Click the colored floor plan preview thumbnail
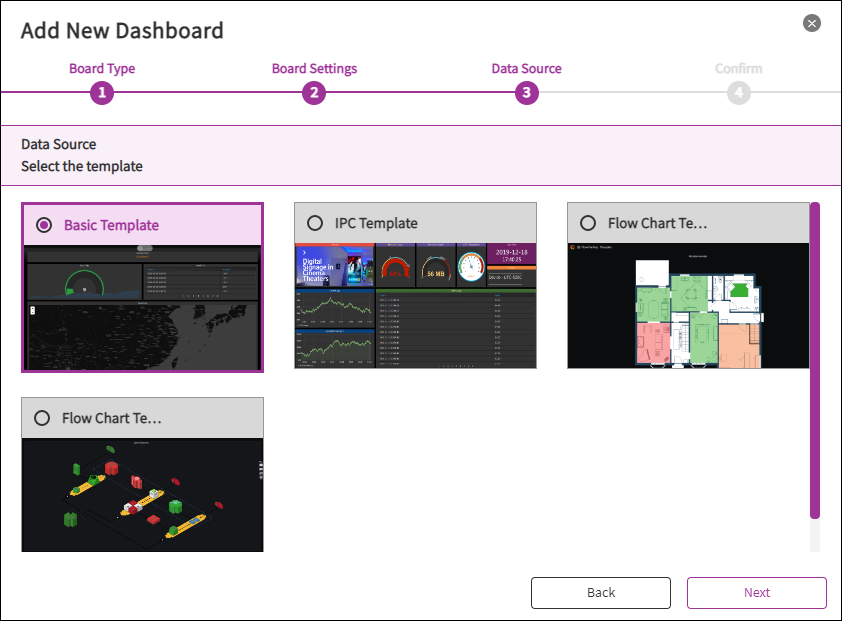The image size is (842, 621). click(688, 305)
